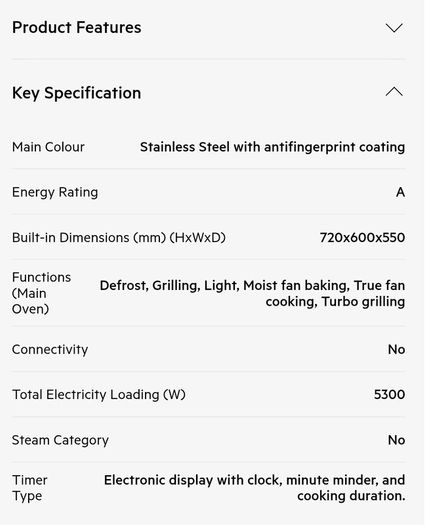Open the Product Features section heading
425x525 pixels.
pyautogui.click(x=77, y=27)
